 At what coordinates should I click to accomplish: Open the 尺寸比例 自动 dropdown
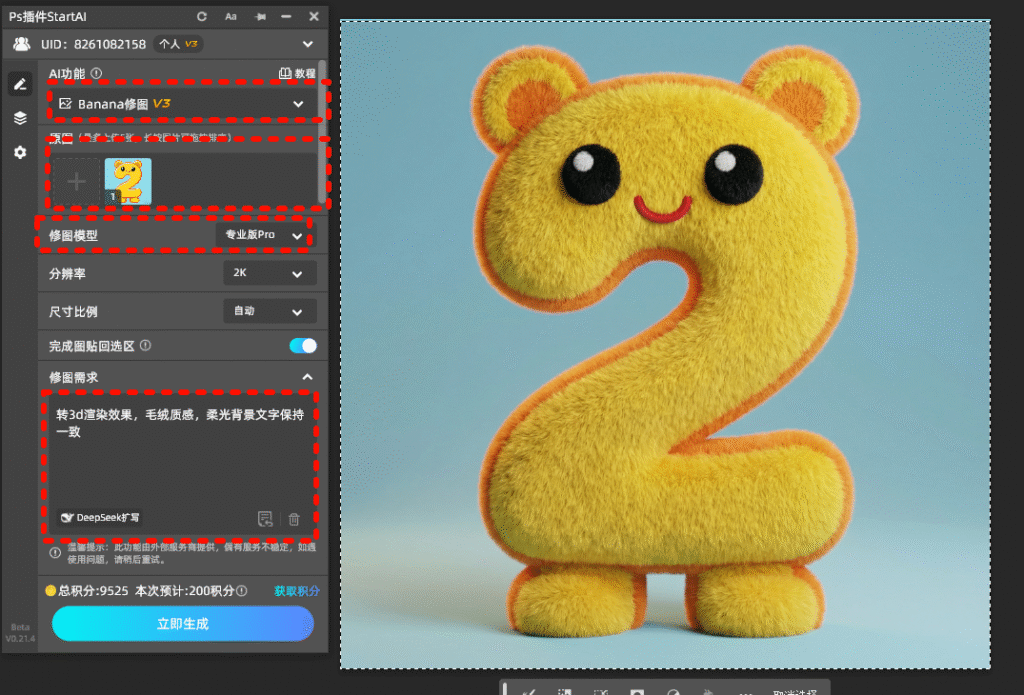(x=269, y=311)
